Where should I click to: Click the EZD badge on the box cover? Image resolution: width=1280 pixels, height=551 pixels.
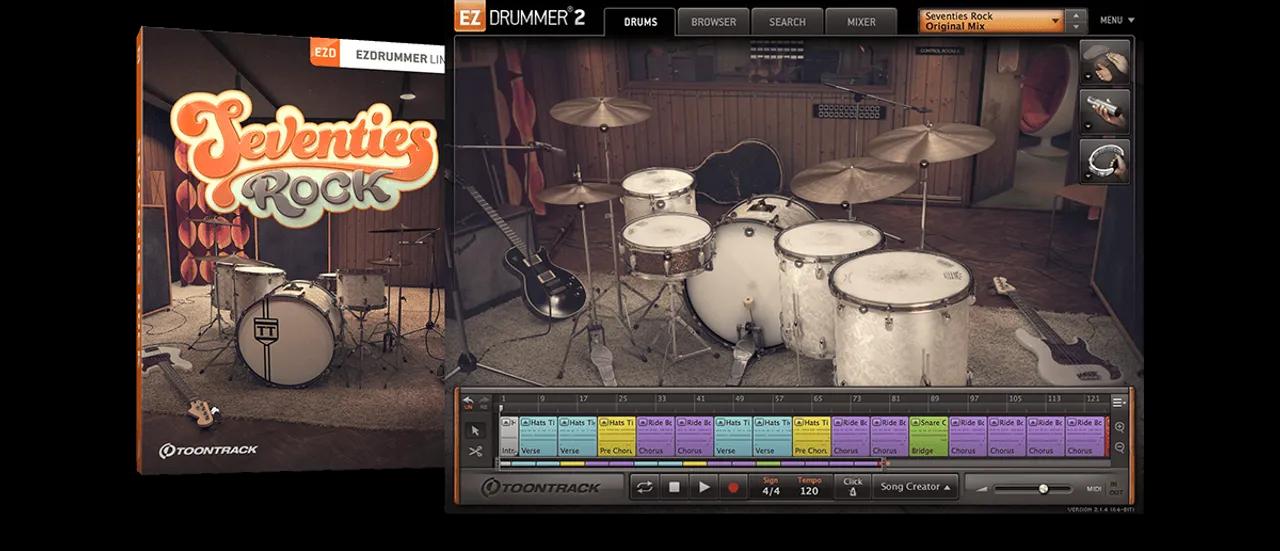pyautogui.click(x=323, y=55)
